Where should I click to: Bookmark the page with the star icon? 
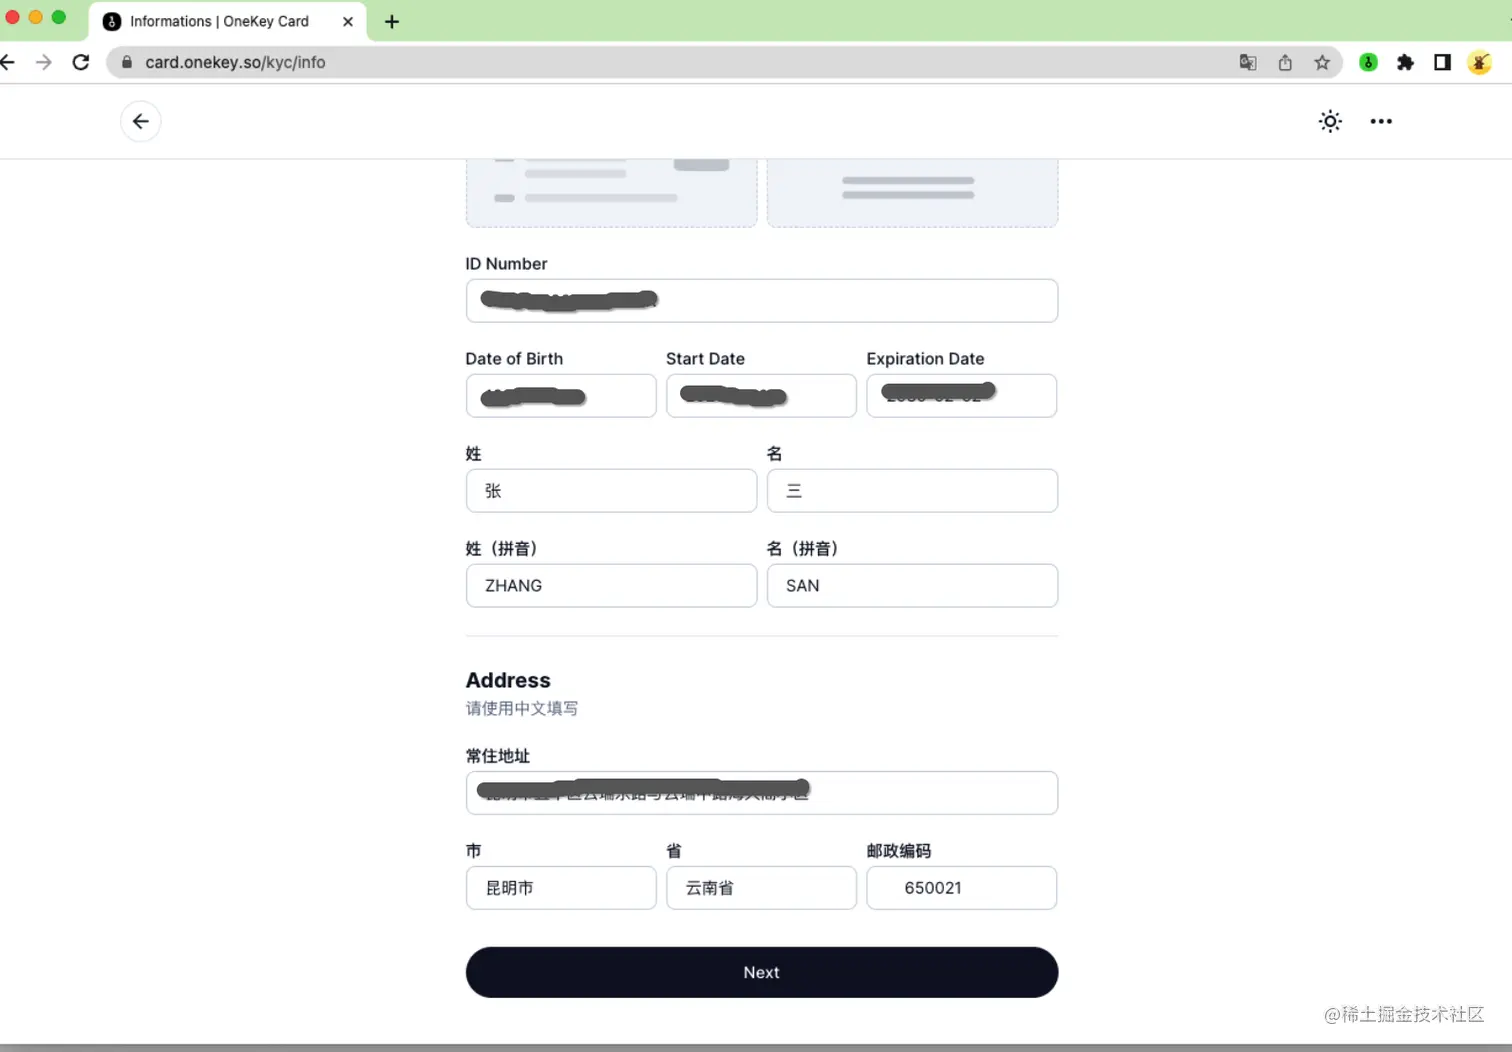point(1322,62)
